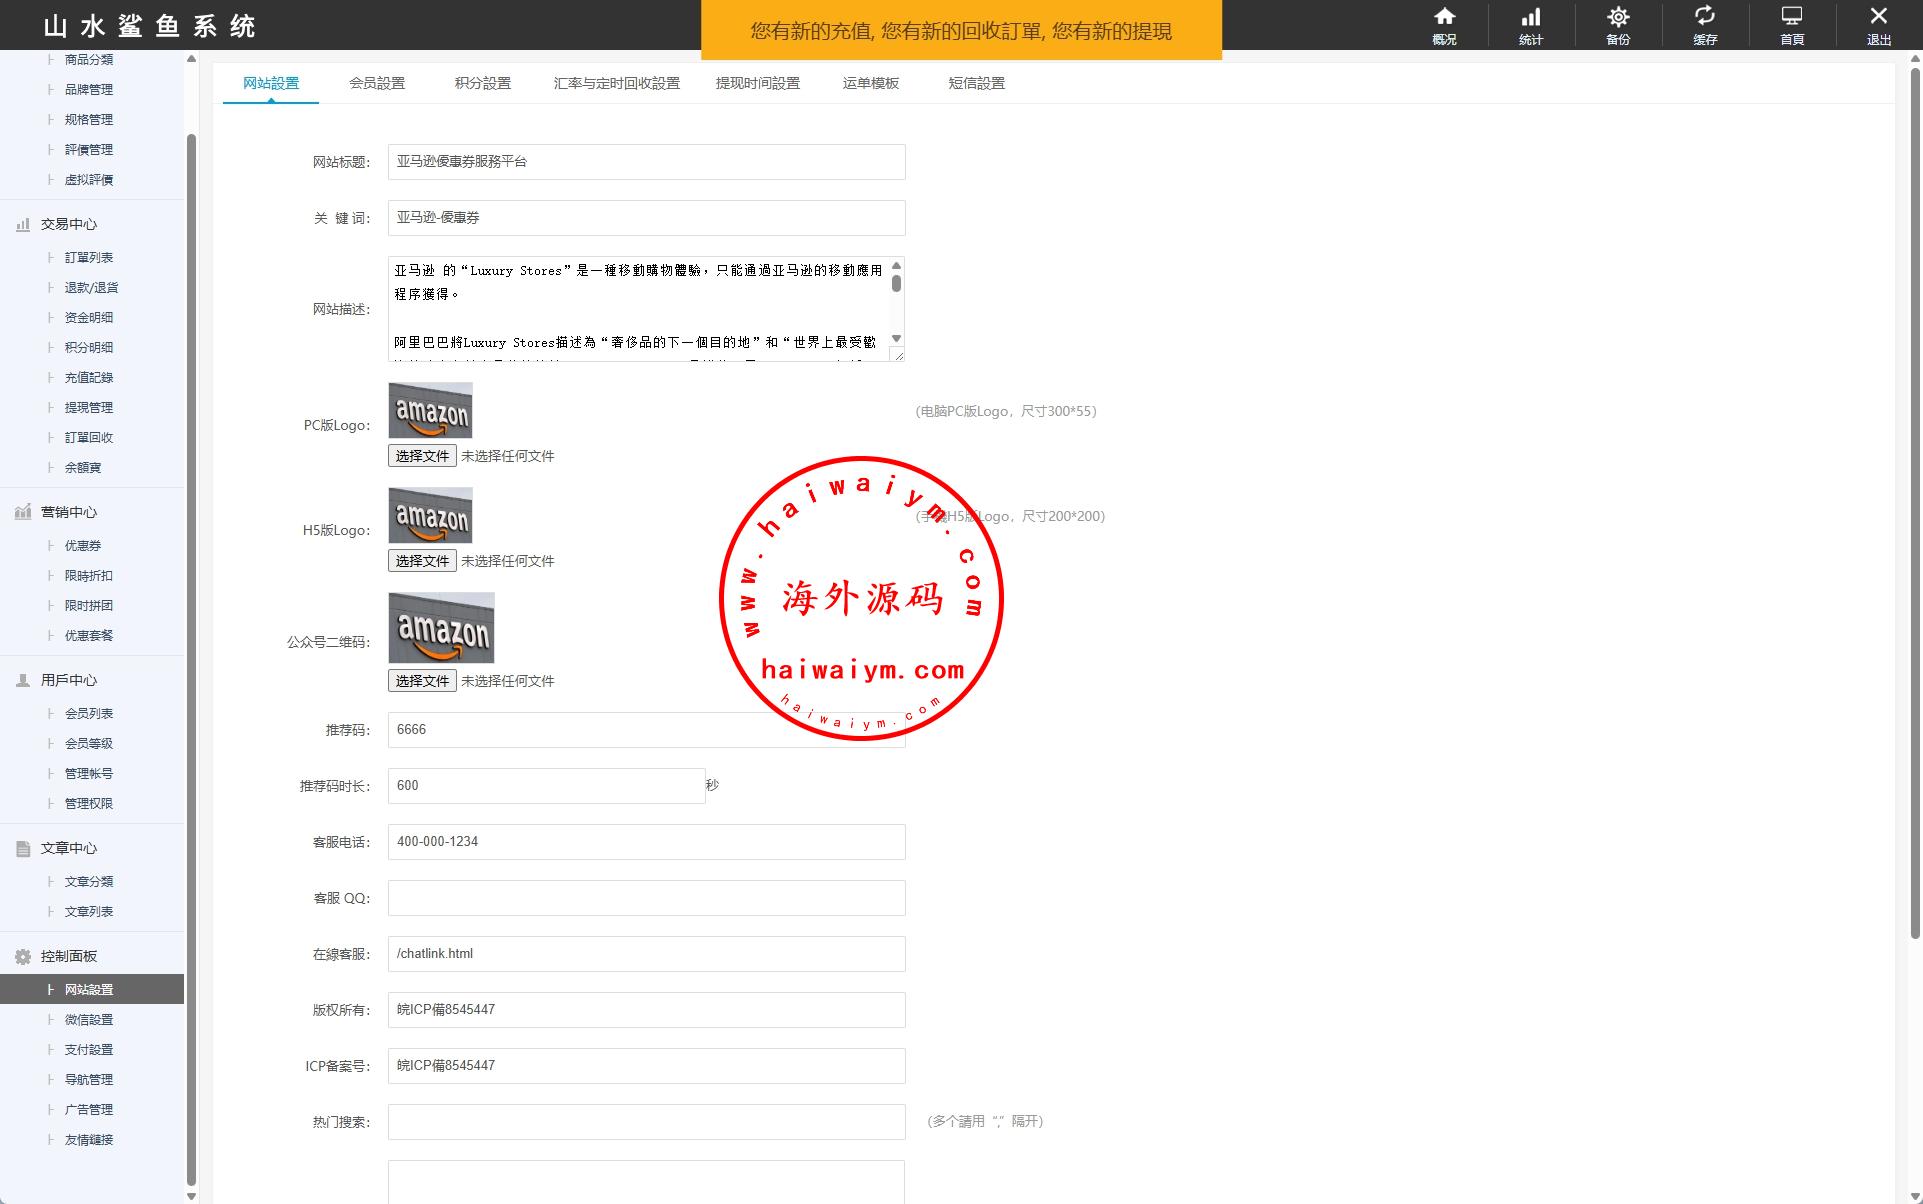Click the 客服电话 input field
The width and height of the screenshot is (1923, 1204).
coord(646,842)
